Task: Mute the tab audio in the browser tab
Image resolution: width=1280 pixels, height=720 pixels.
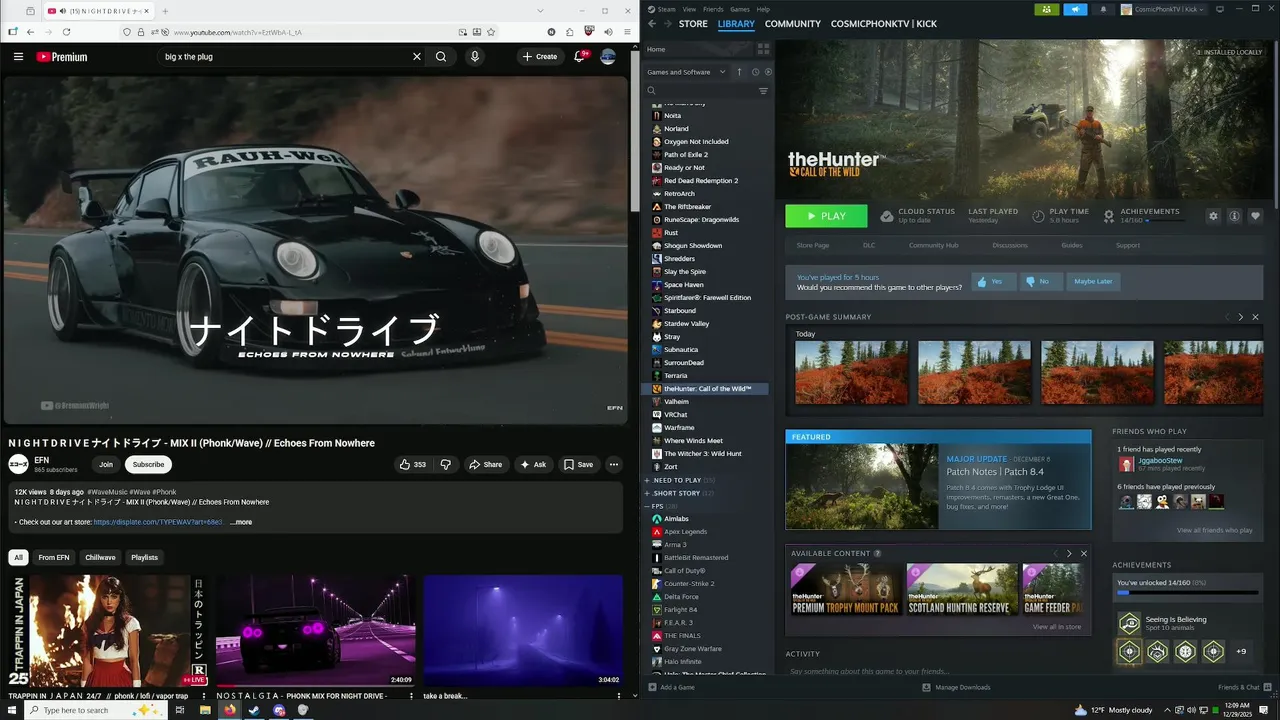Action: 63,11
